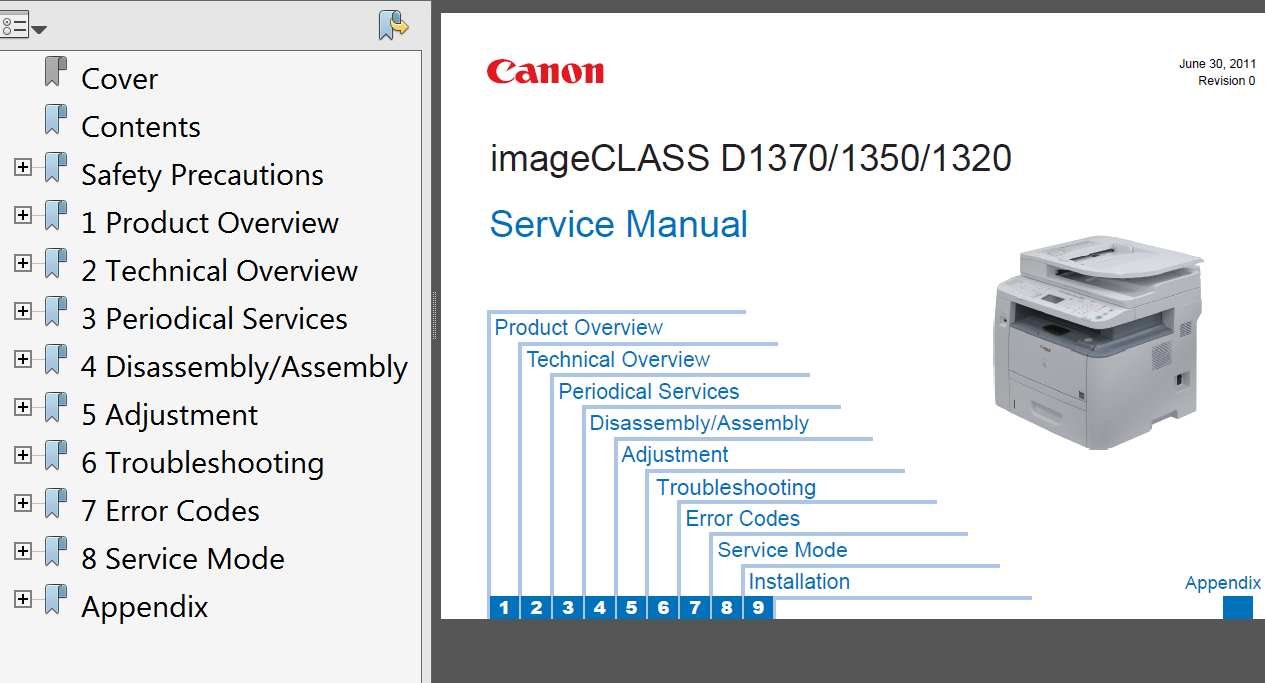Click the expand current bookmark icon
Screen dimensions: 1265x683
(394, 24)
